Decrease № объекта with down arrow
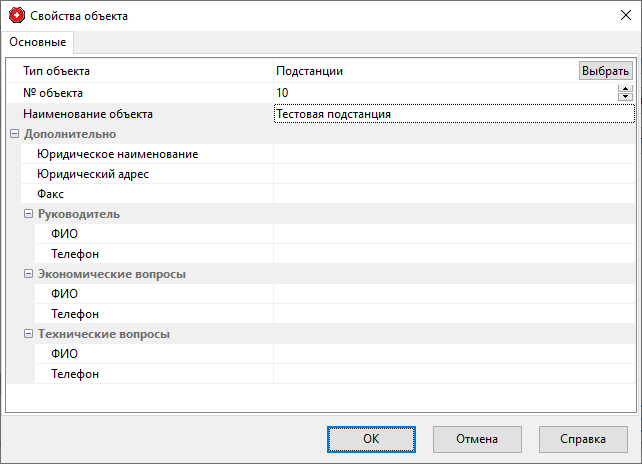 [626, 97]
